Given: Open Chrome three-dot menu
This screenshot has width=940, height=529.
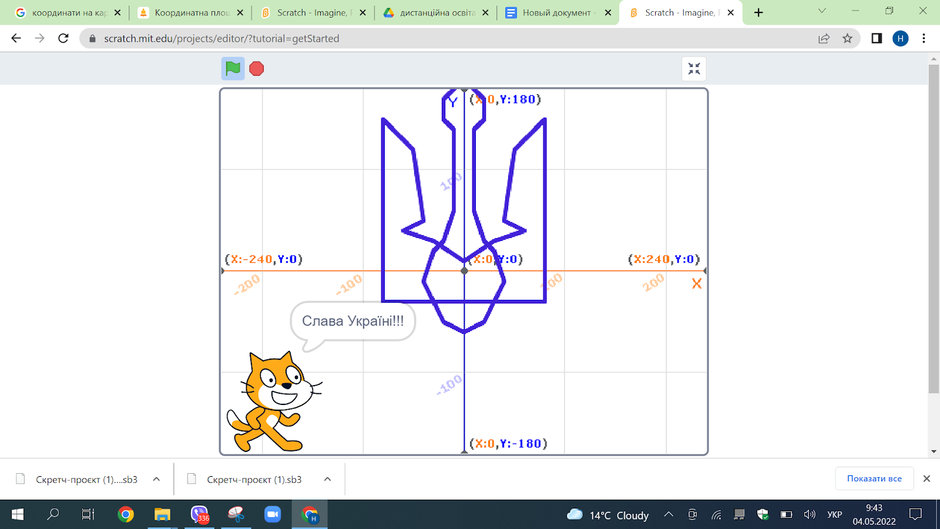Looking at the screenshot, I should [x=924, y=38].
